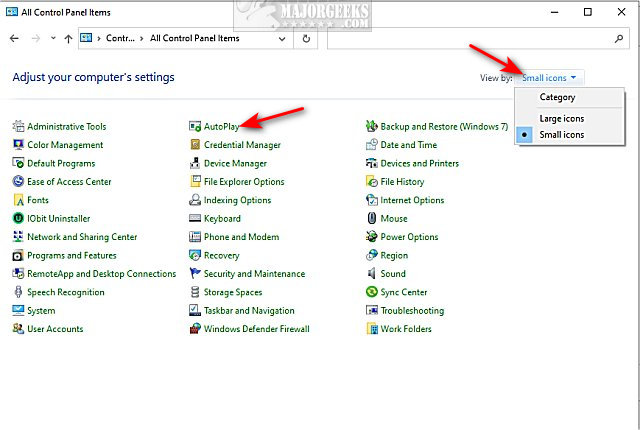Select the Small icons view option

coord(570,135)
